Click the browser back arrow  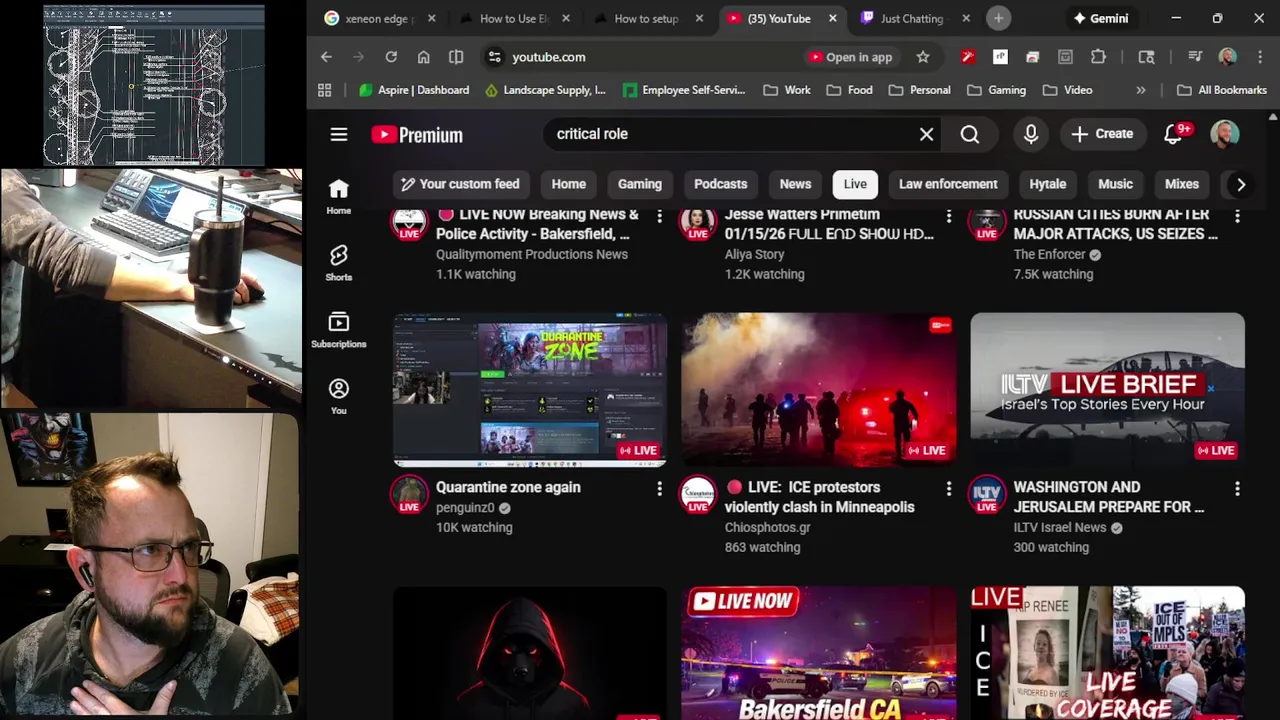(x=326, y=57)
